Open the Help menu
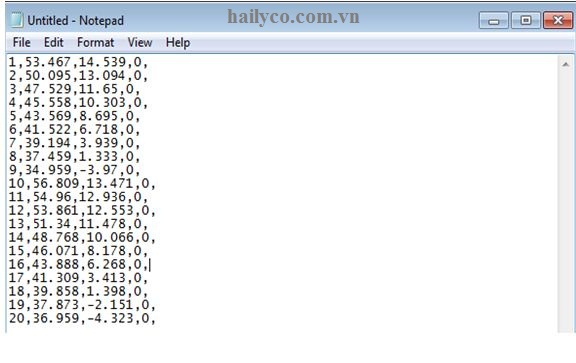The image size is (576, 363). pyautogui.click(x=178, y=43)
